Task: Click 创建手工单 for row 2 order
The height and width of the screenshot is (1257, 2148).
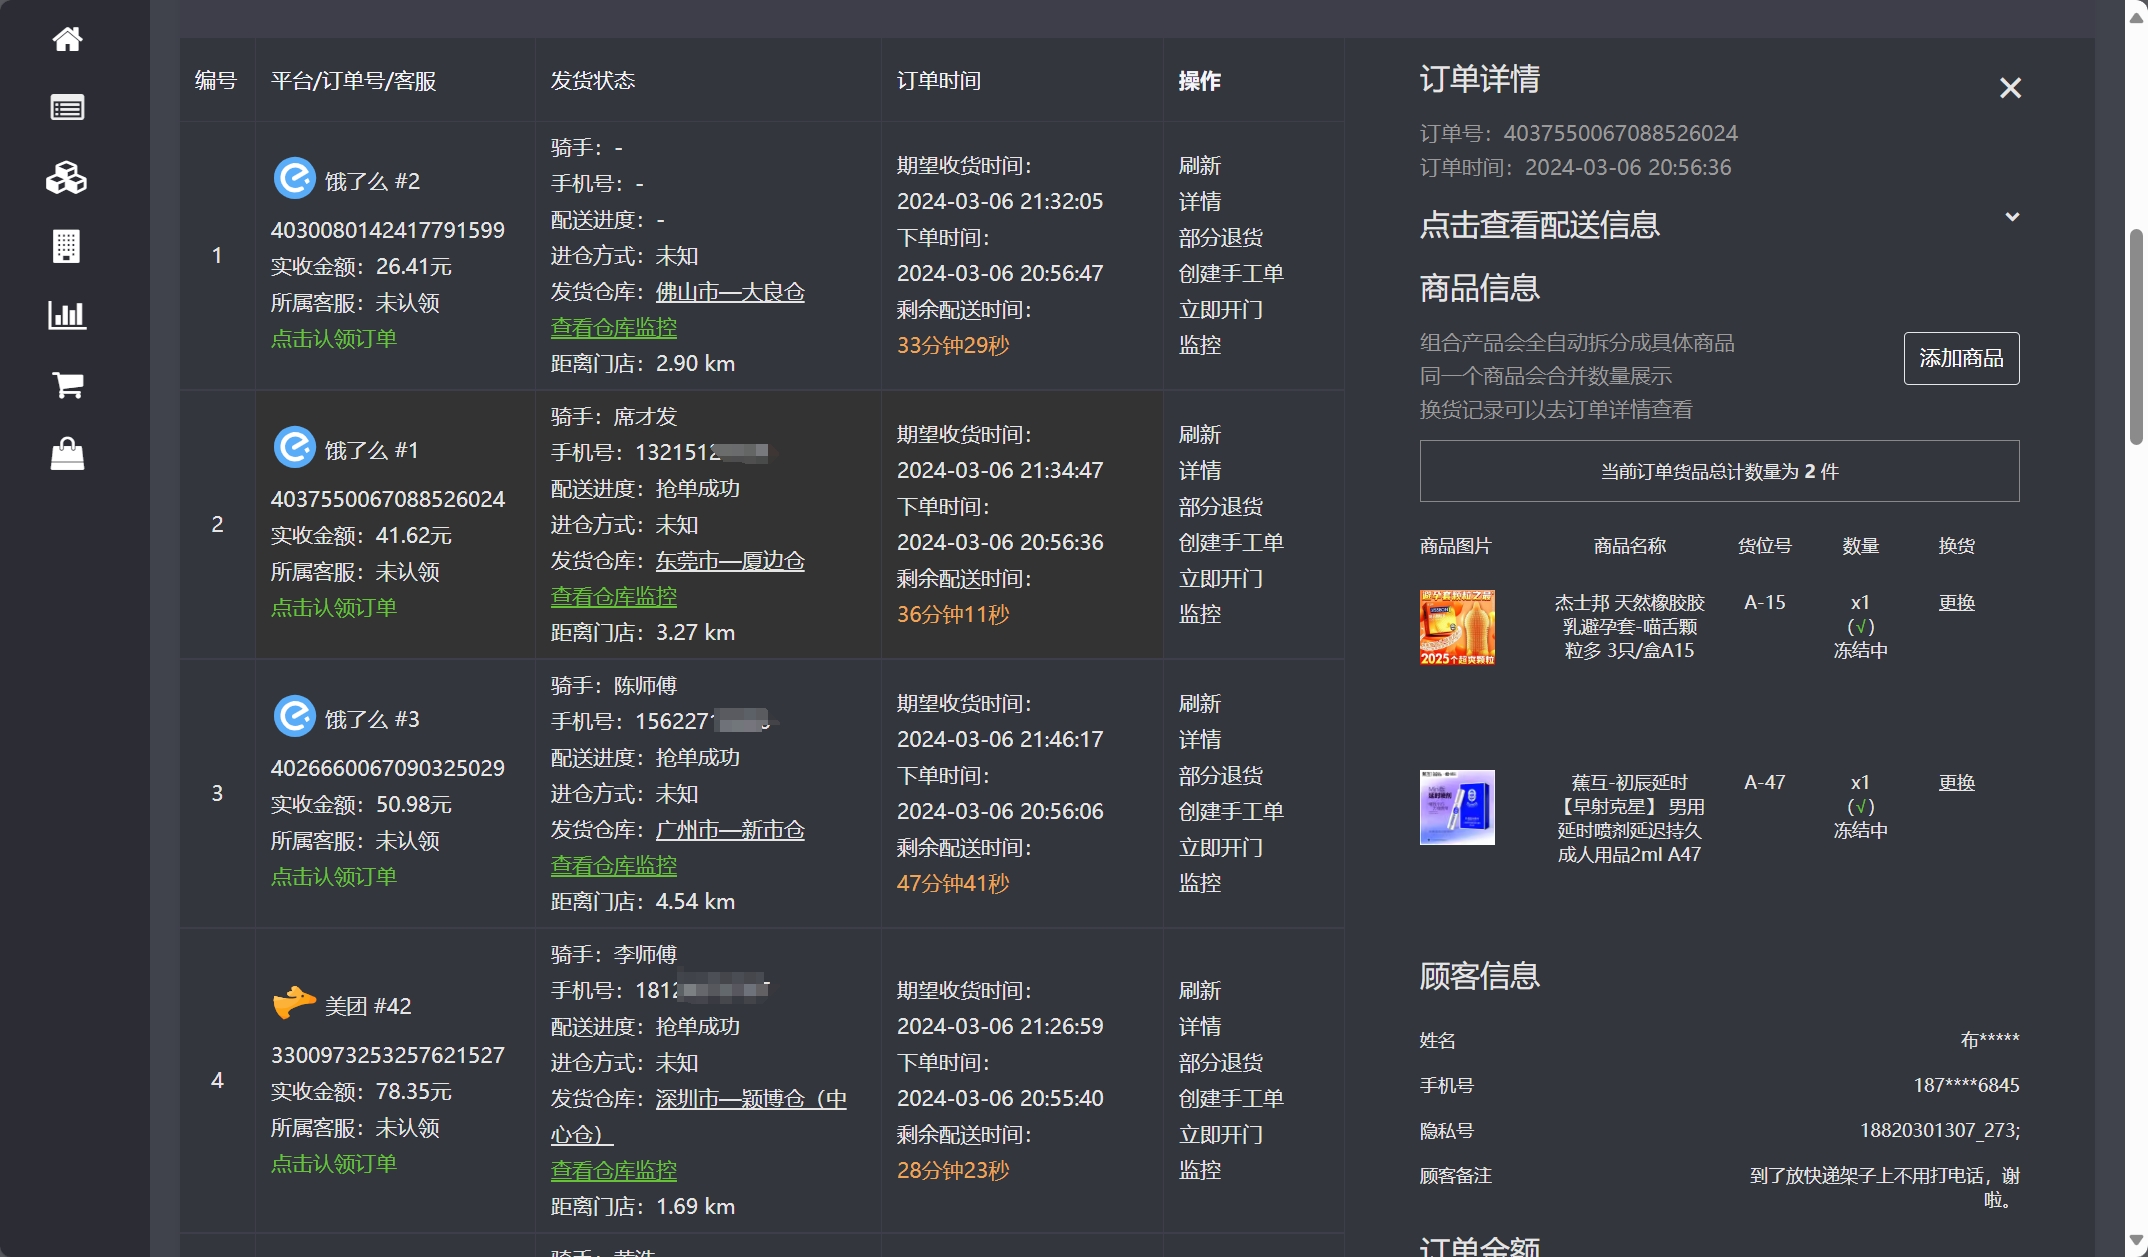Action: (x=1231, y=543)
